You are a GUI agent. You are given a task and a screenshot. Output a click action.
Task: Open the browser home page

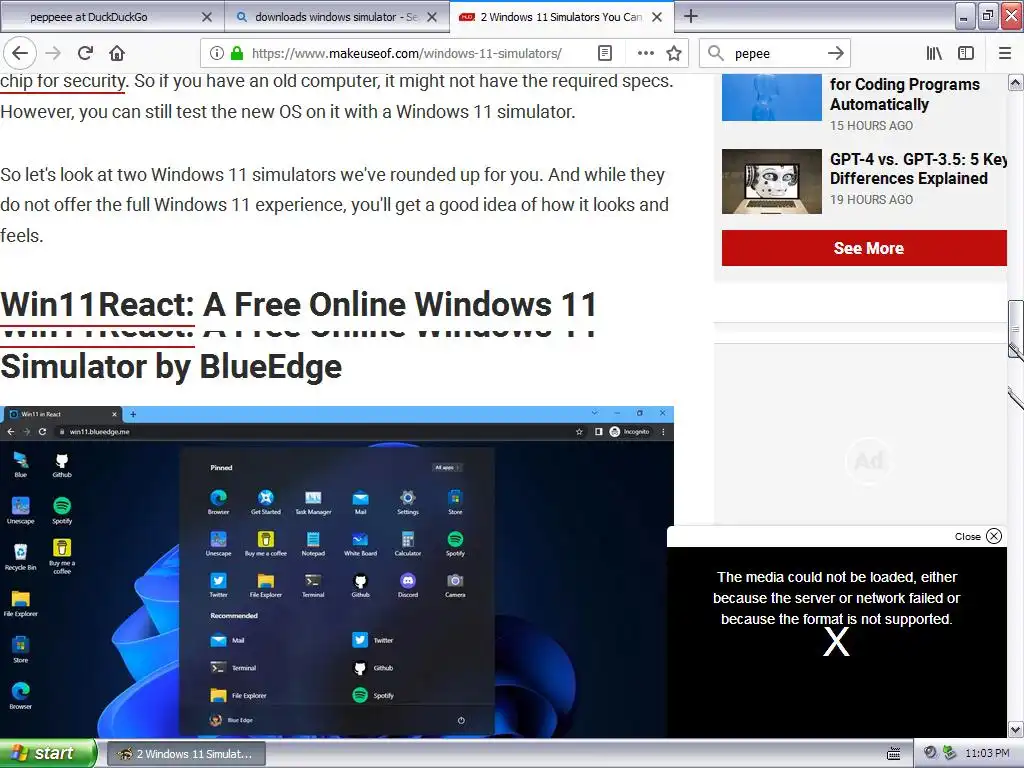(117, 53)
